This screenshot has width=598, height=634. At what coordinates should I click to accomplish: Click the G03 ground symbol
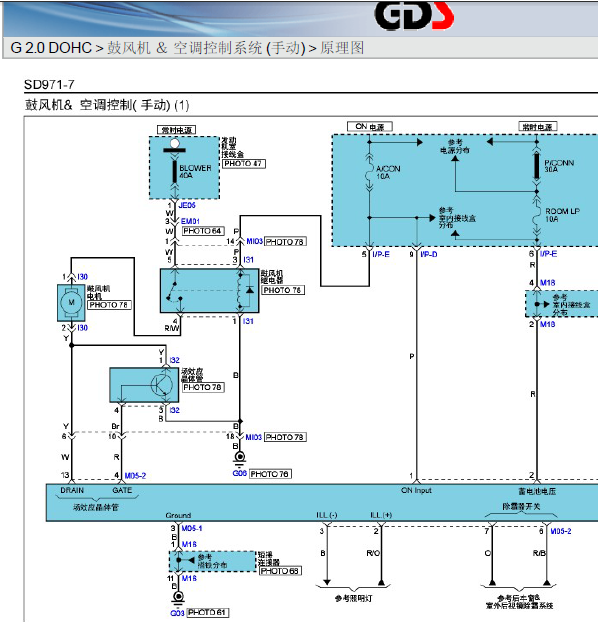click(178, 598)
